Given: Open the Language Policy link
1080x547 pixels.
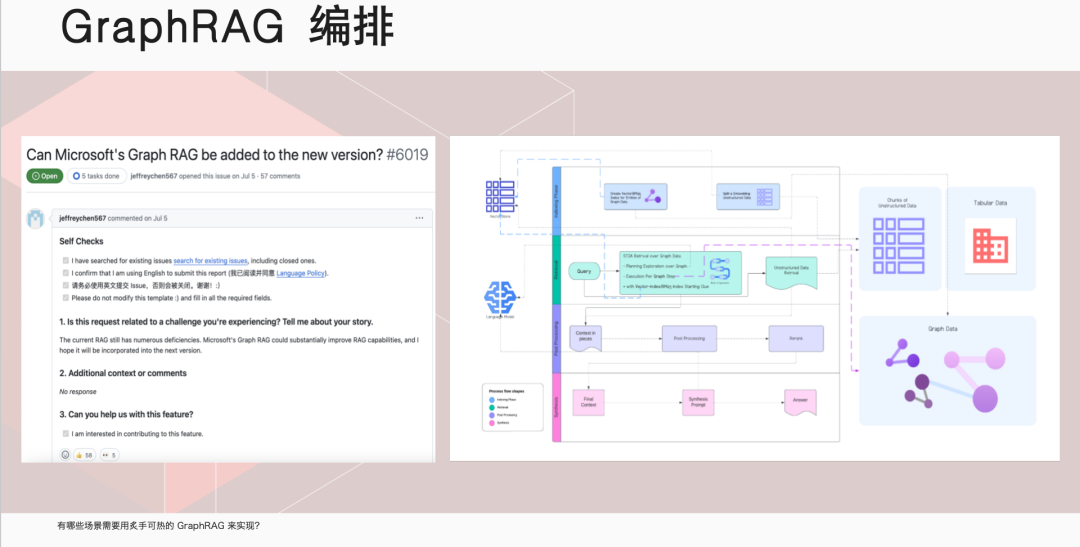Looking at the screenshot, I should [300, 273].
